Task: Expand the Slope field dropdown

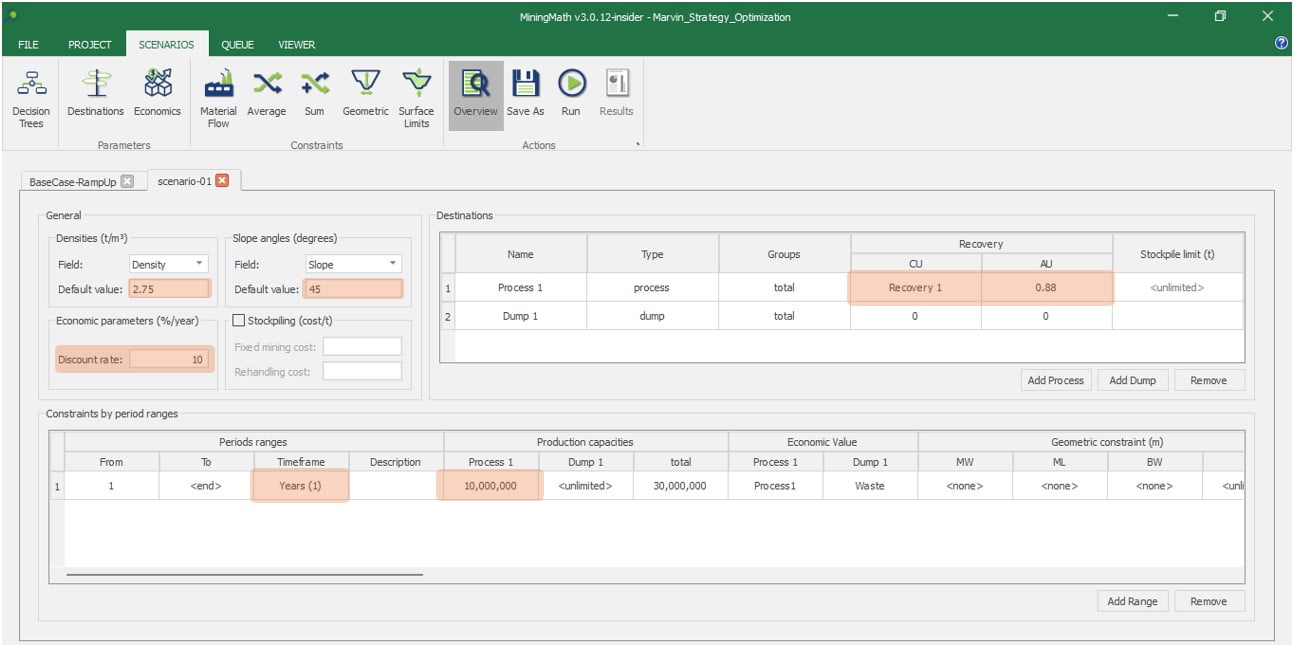Action: click(x=392, y=265)
